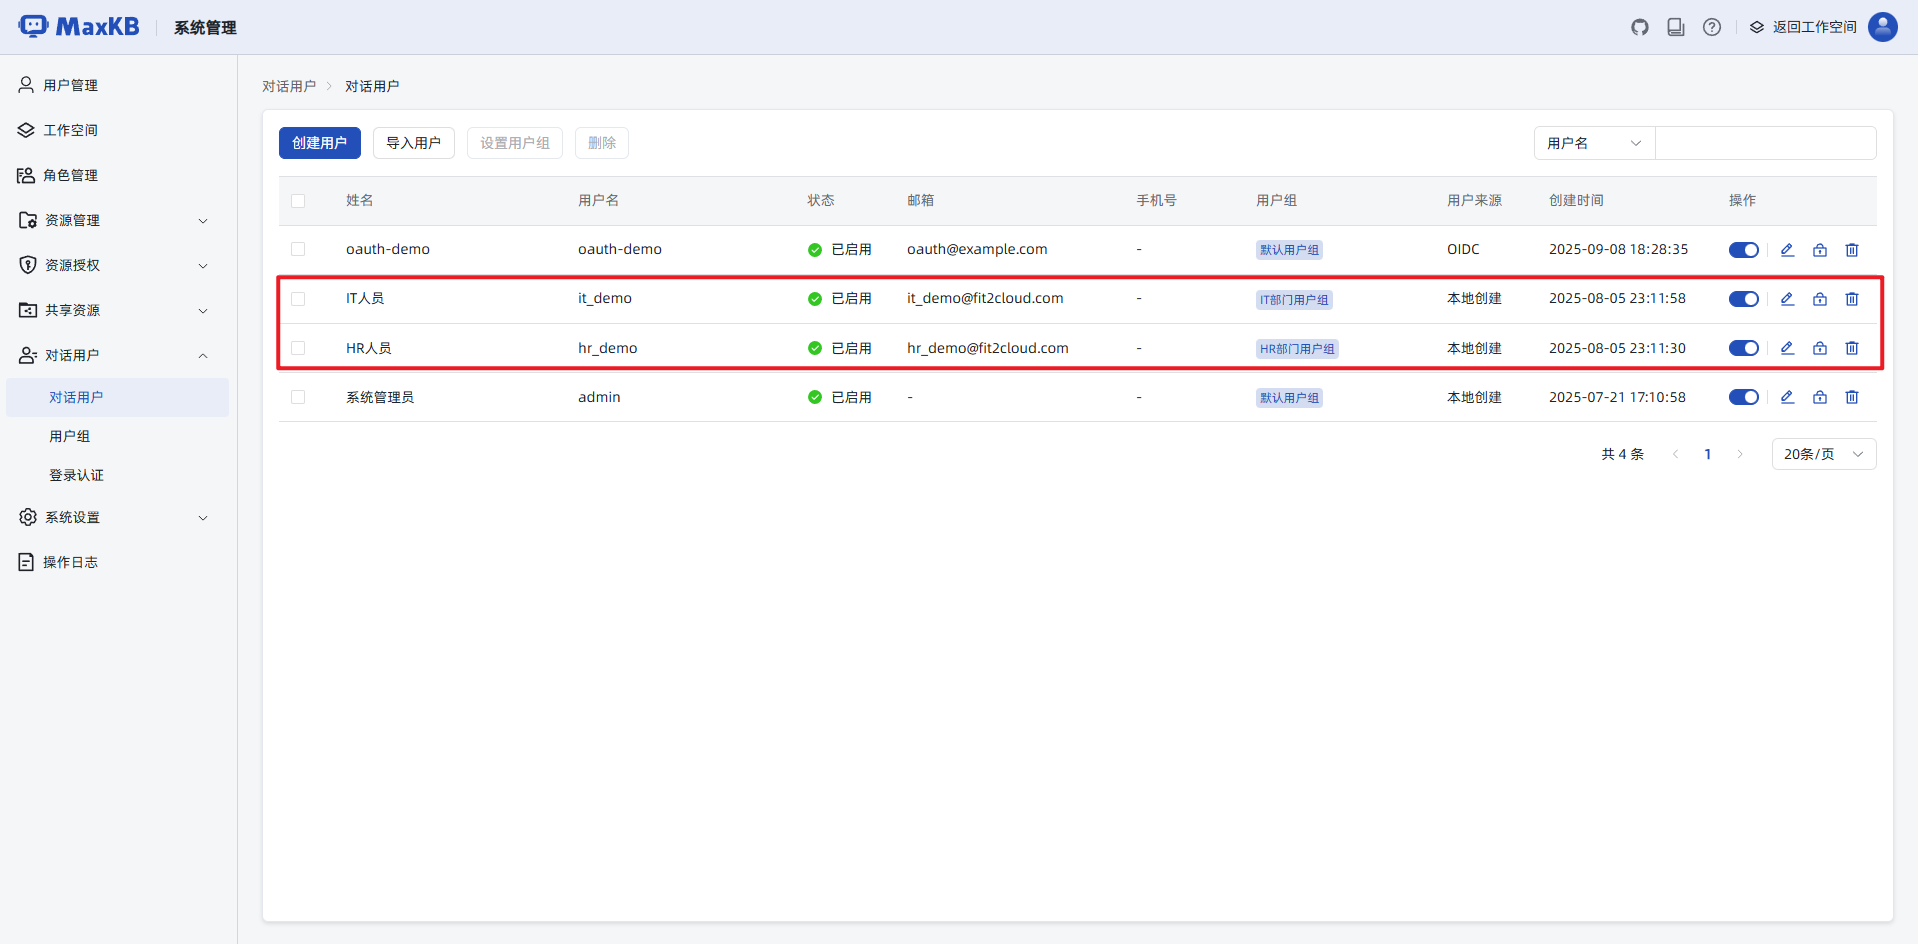
Task: Click the help question mark icon
Action: click(x=1712, y=27)
